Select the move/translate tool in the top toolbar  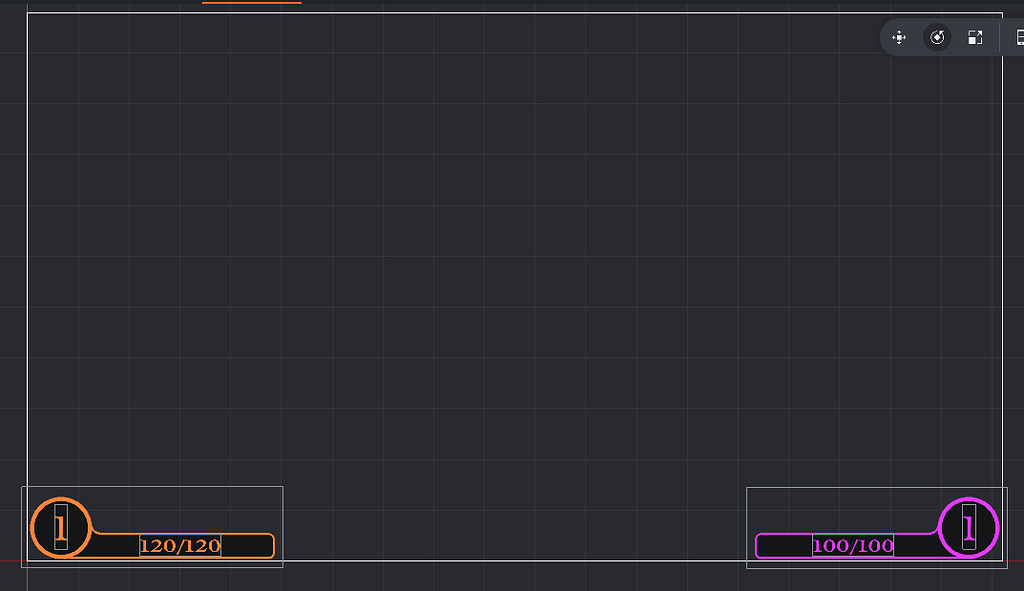898,37
